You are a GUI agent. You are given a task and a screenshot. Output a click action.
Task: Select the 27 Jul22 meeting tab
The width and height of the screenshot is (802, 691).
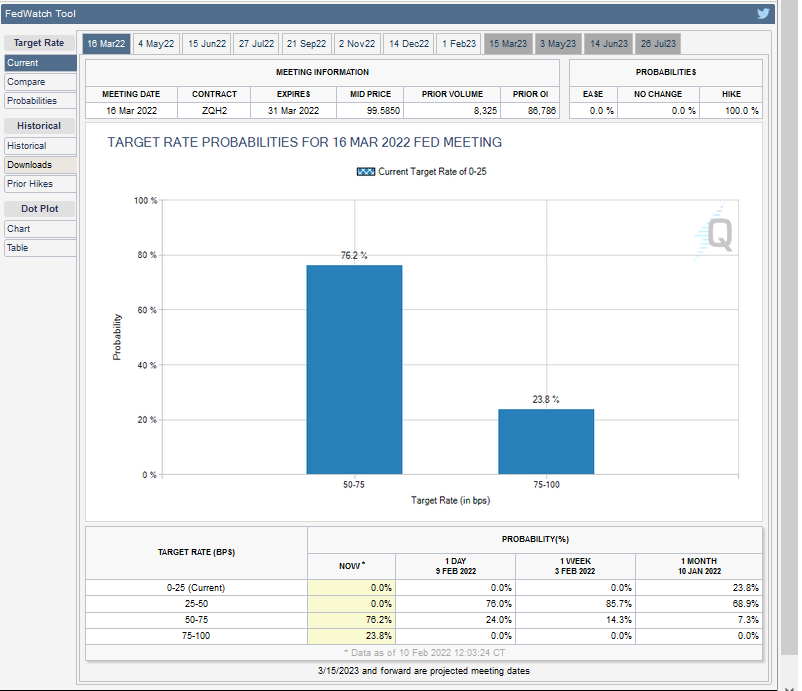coord(256,43)
